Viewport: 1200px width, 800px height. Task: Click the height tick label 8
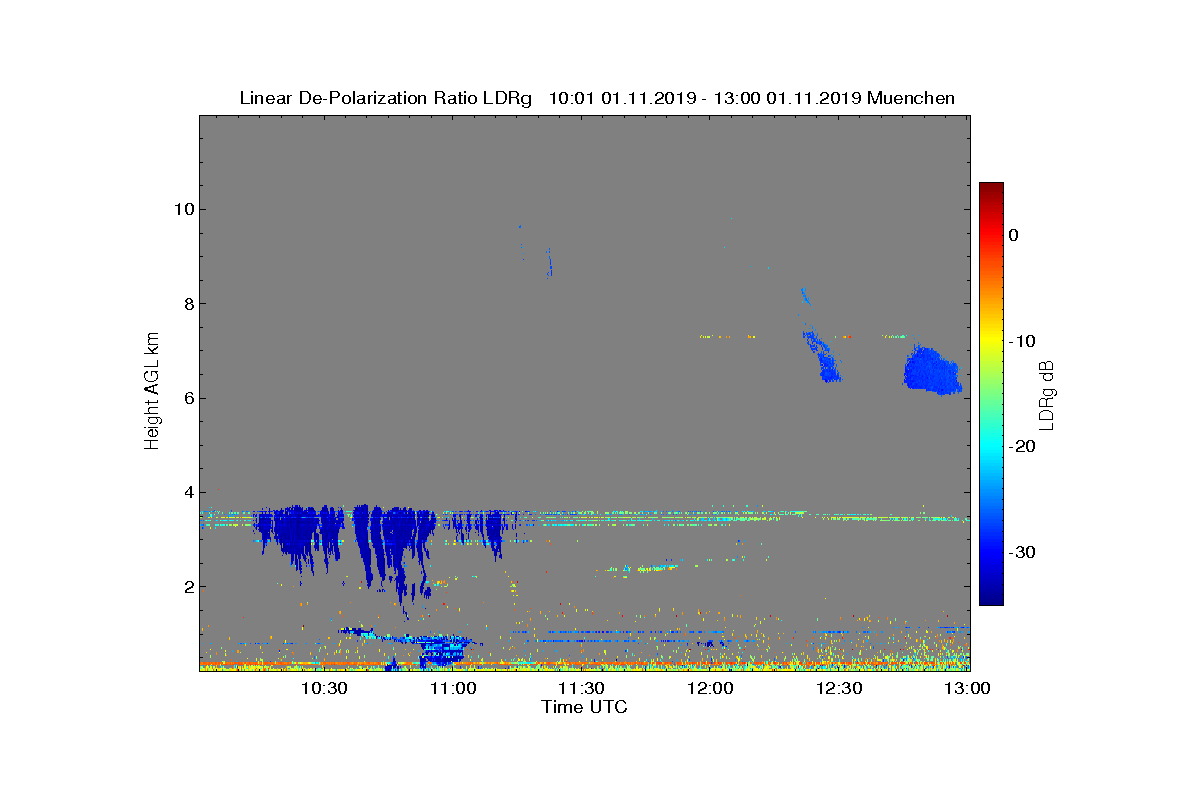coord(187,304)
